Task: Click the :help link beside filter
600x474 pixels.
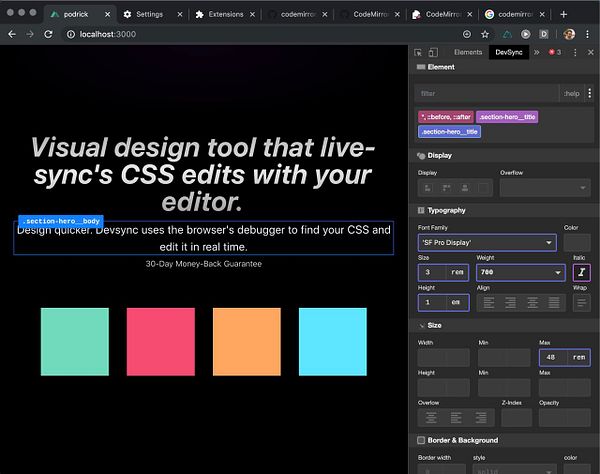Action: [572, 93]
